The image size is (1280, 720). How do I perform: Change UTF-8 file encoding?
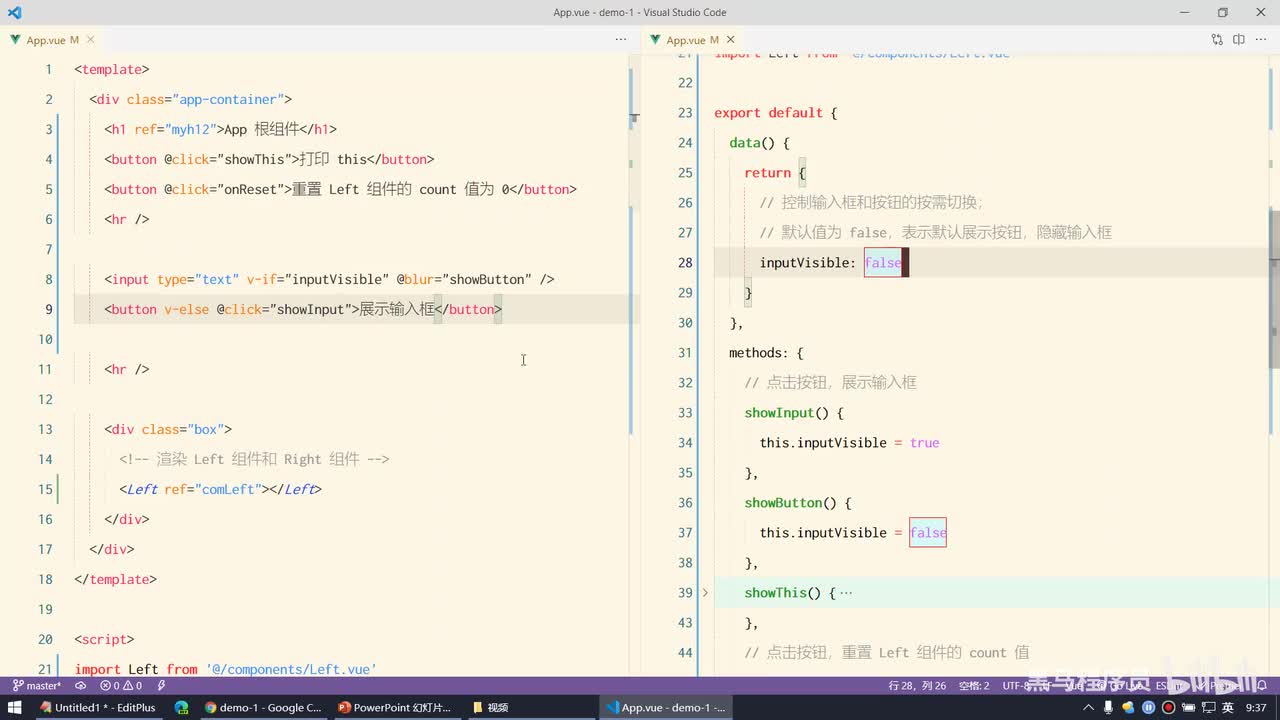1018,686
